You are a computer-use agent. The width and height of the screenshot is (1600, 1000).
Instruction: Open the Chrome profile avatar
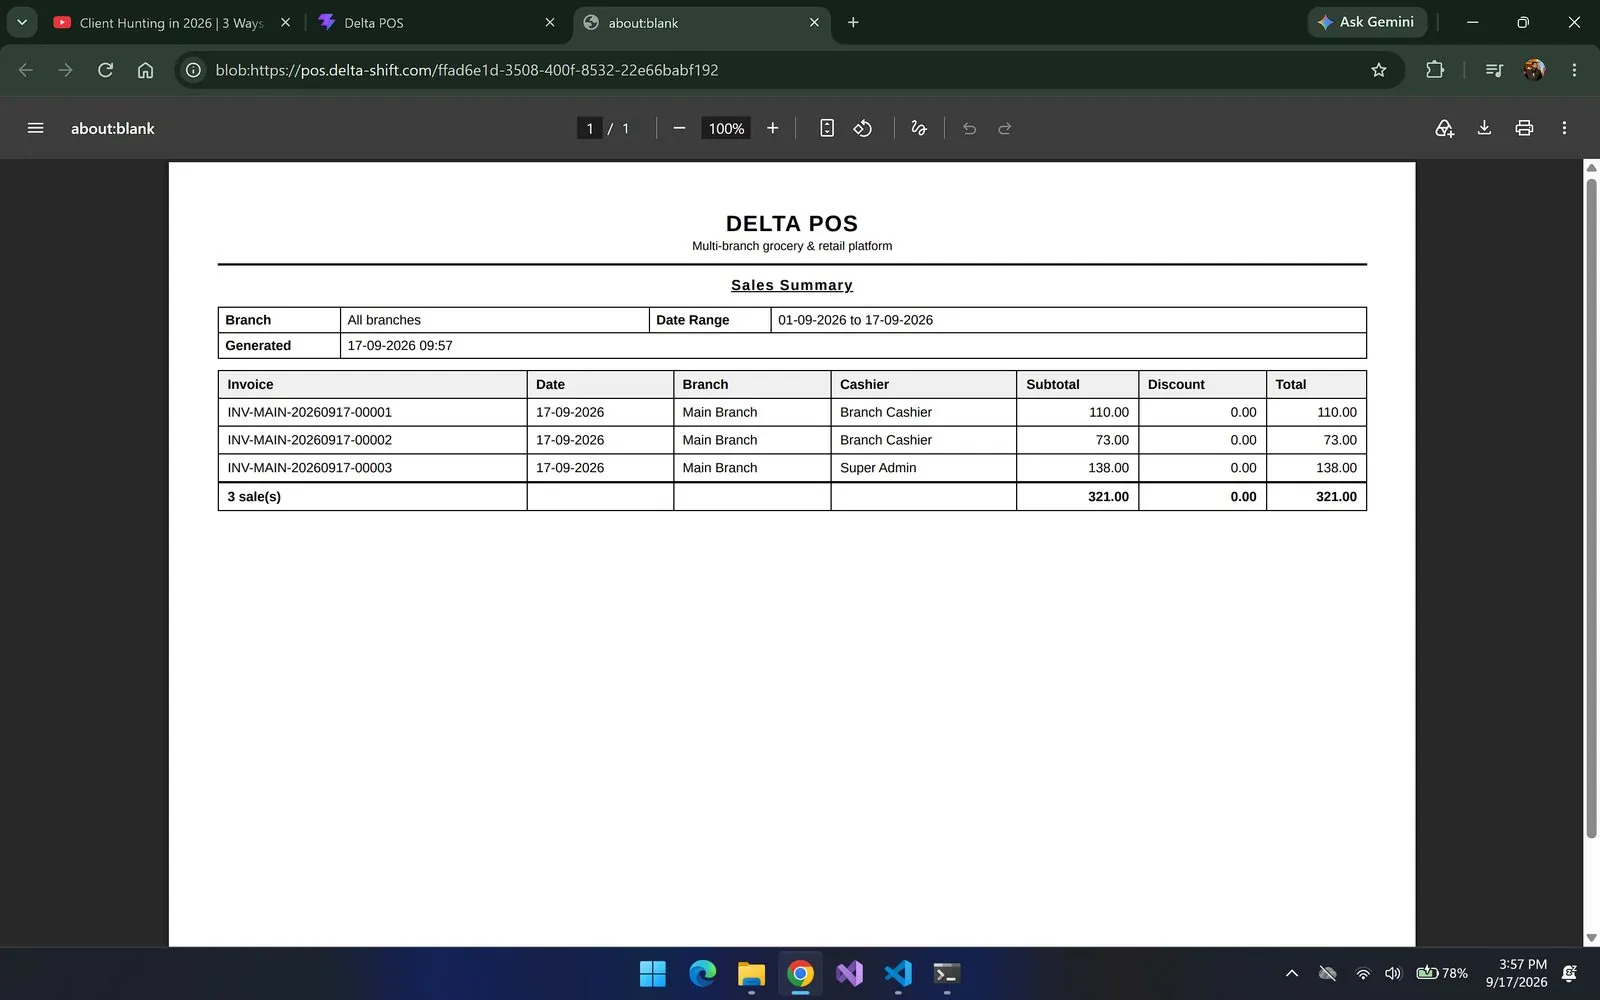(1534, 70)
